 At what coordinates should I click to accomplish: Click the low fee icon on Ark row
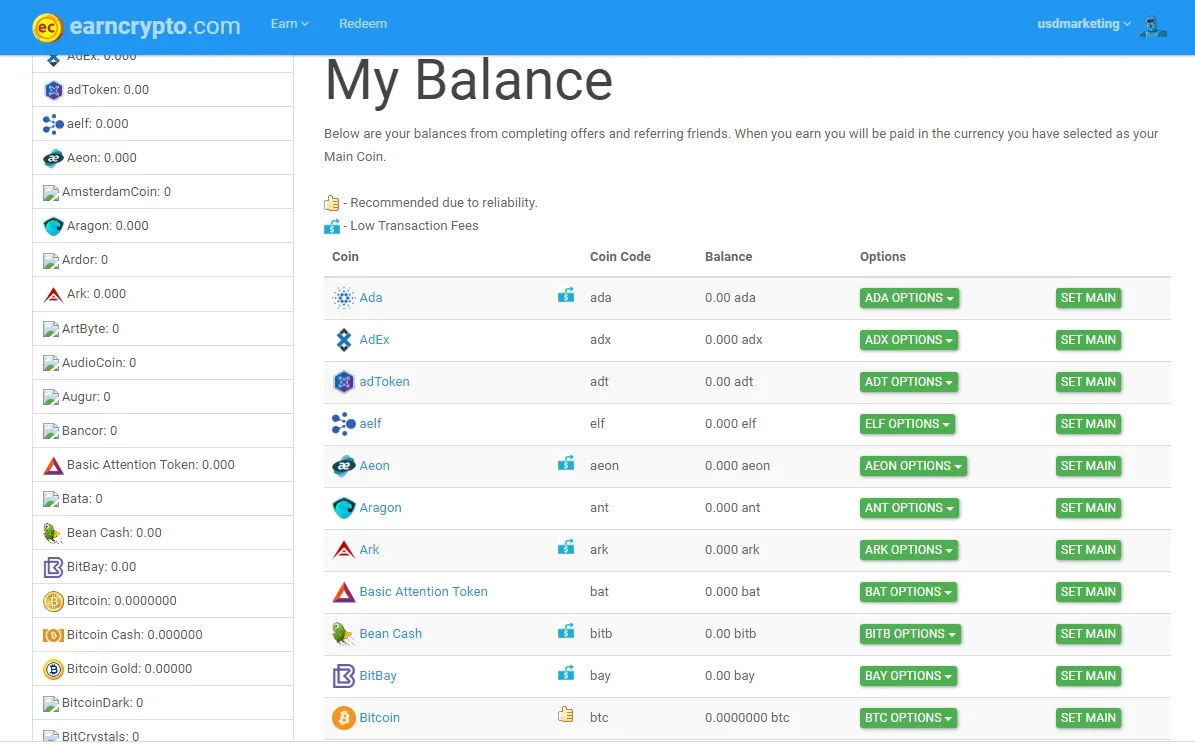(565, 547)
